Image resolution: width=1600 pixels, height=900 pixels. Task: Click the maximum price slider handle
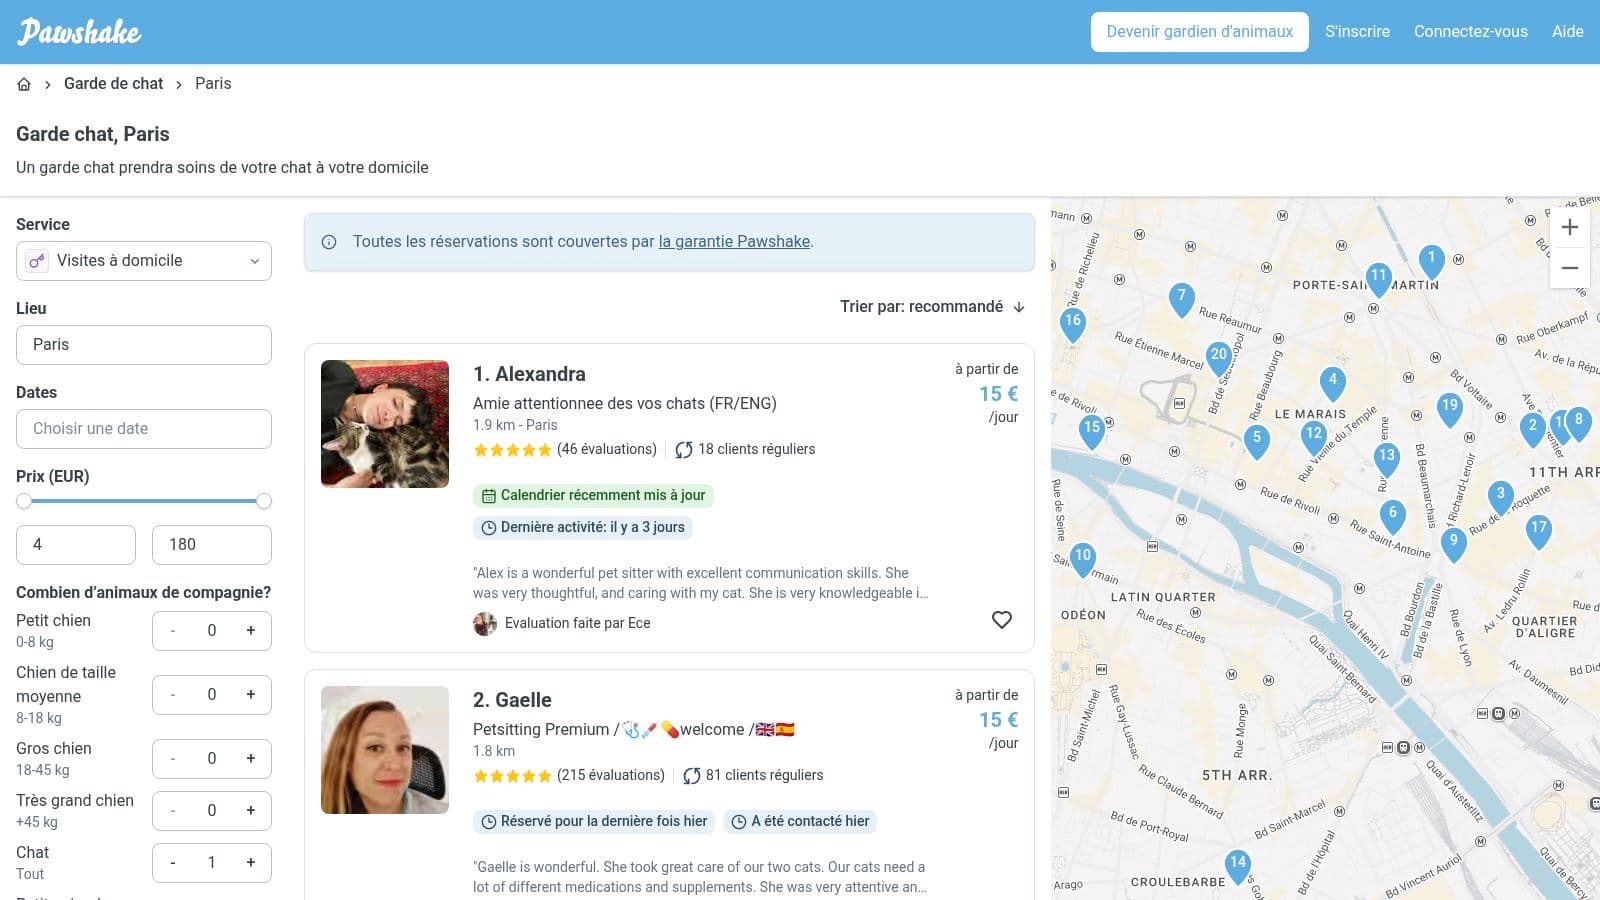point(264,501)
